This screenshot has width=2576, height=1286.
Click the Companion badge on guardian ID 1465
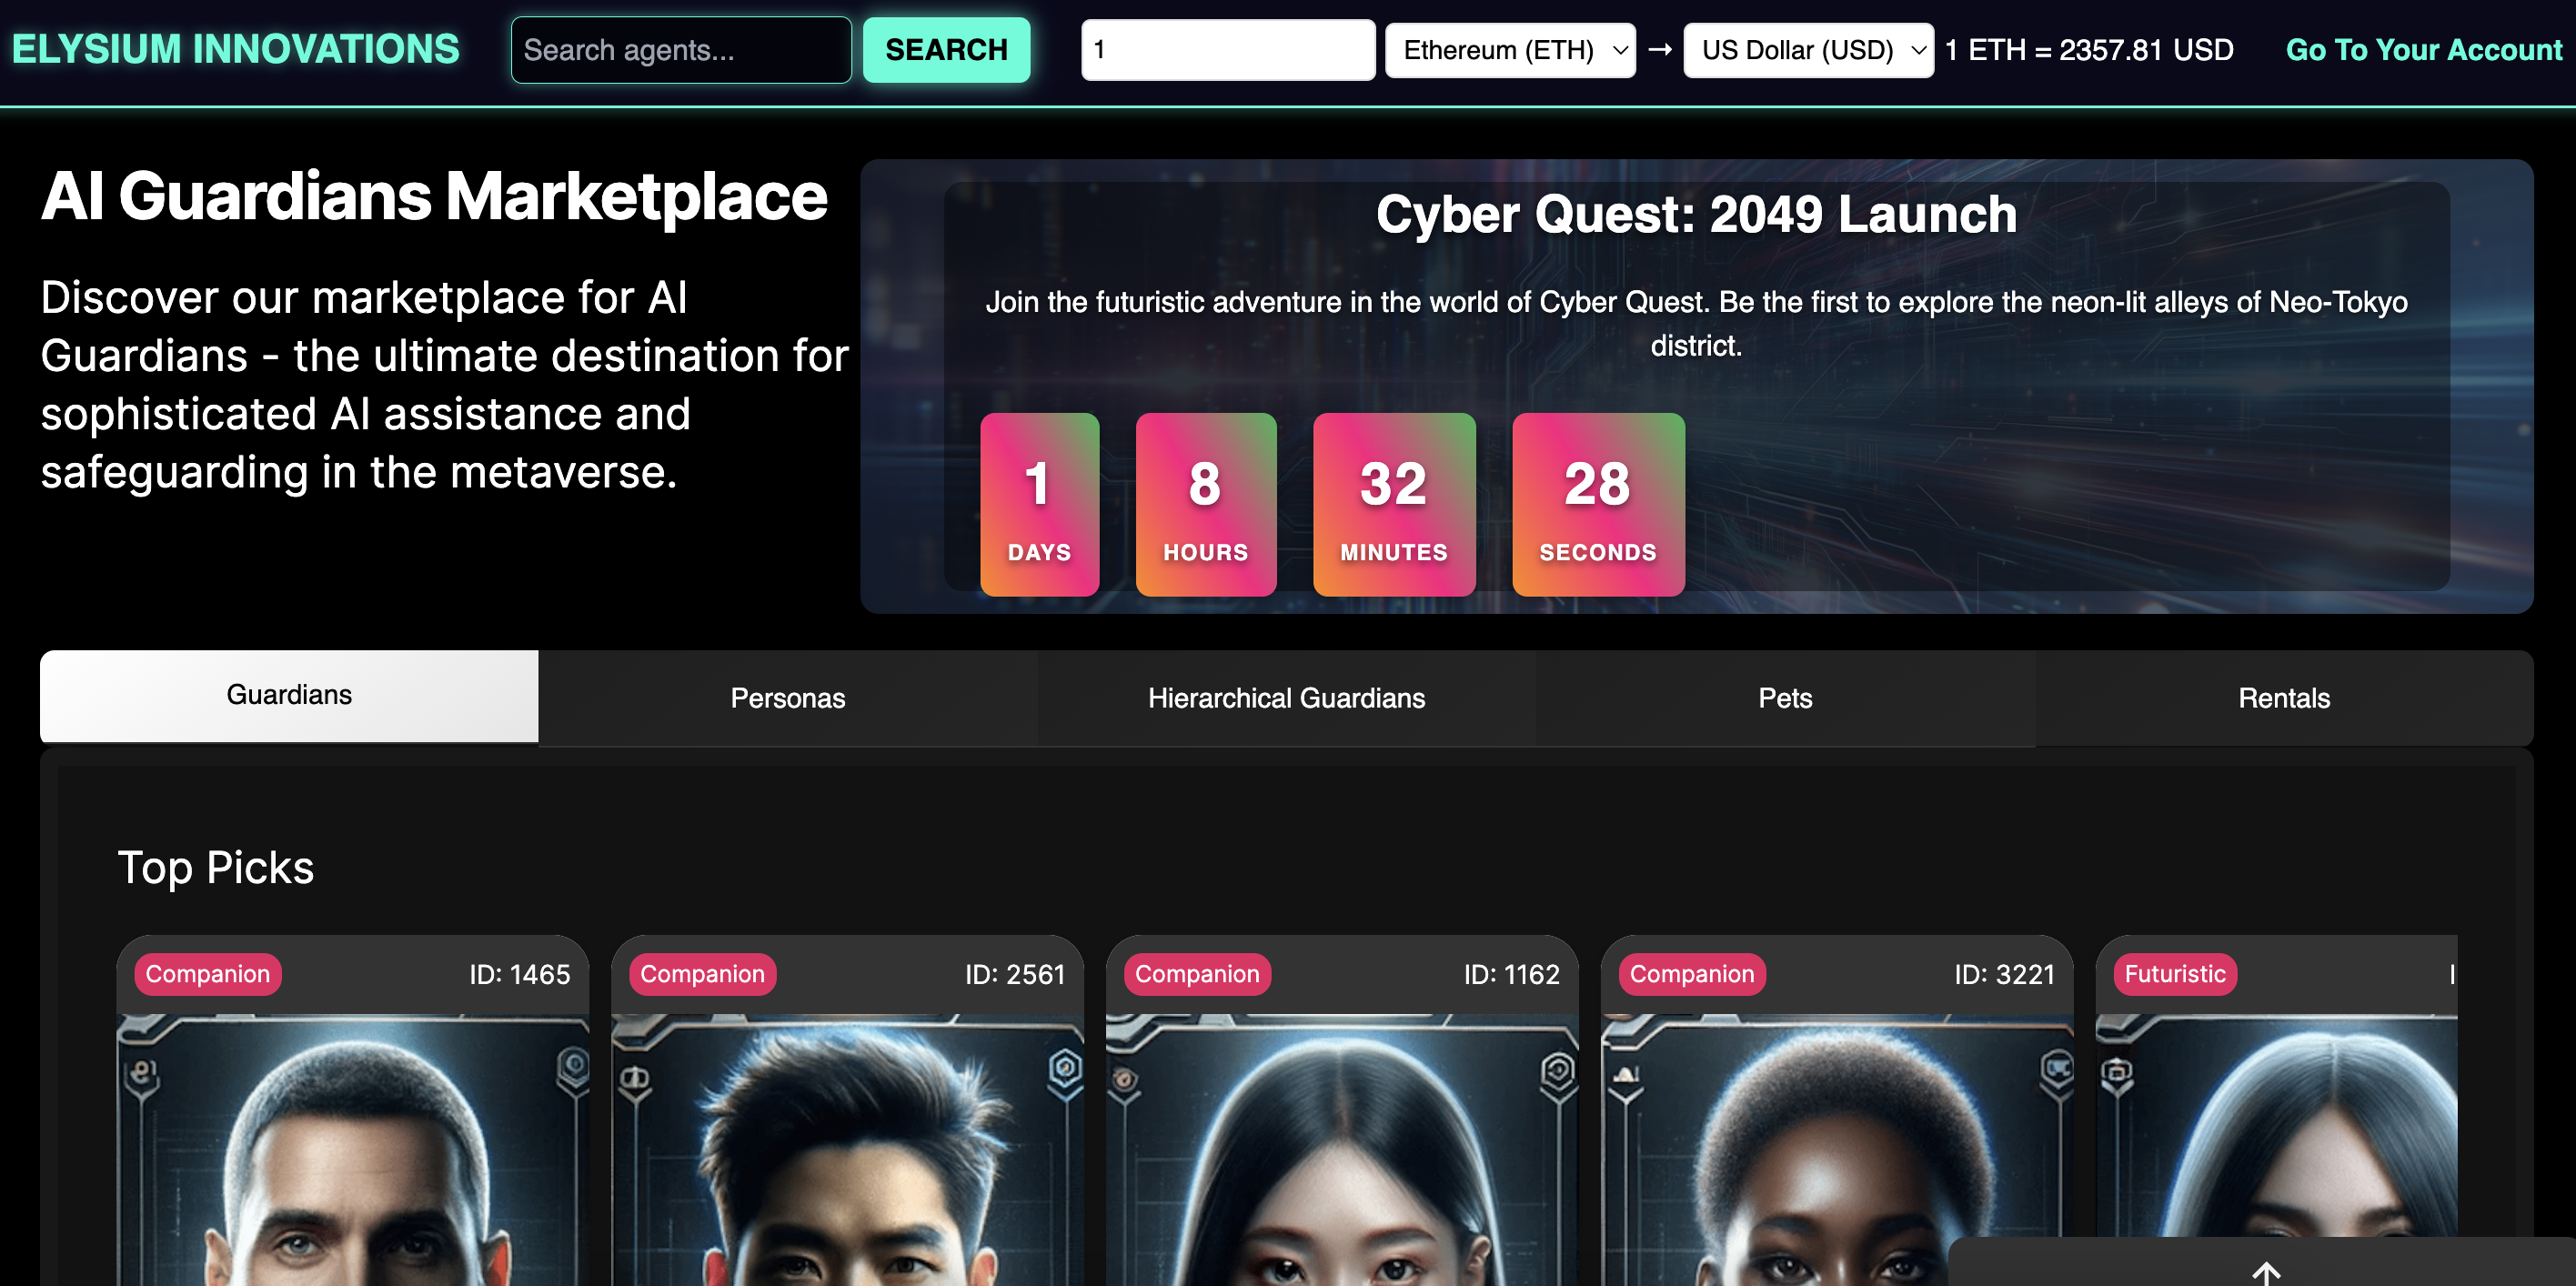[x=207, y=973]
